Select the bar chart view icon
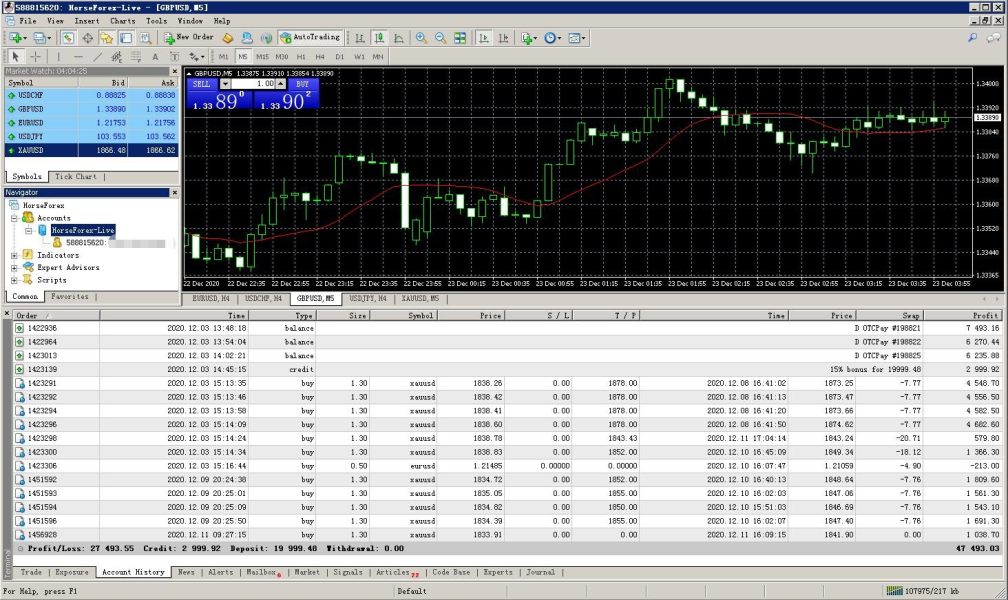1008x600 pixels. (x=361, y=38)
